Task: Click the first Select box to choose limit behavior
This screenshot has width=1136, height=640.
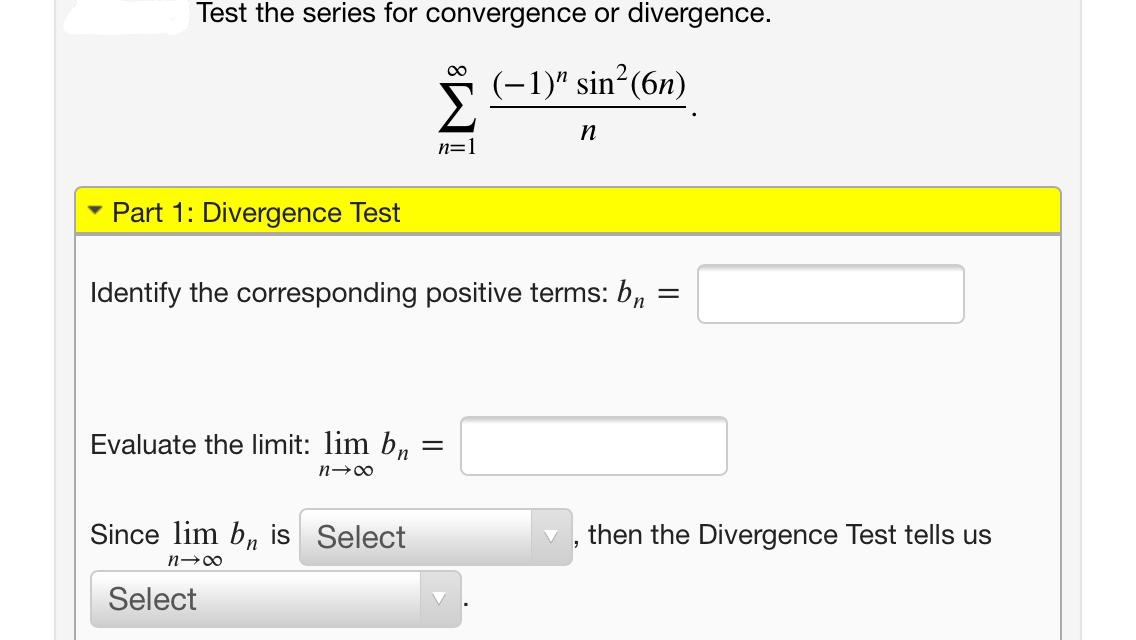Action: pos(420,537)
